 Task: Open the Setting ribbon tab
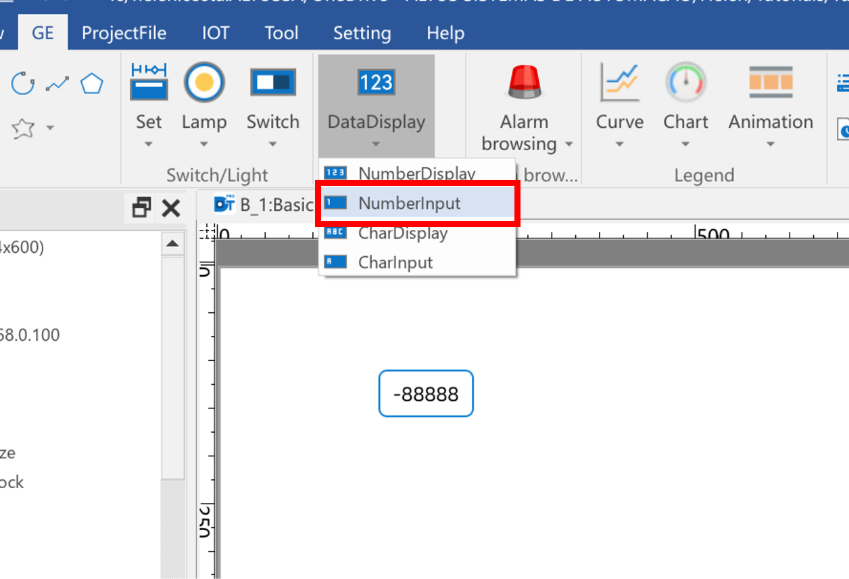pos(362,33)
